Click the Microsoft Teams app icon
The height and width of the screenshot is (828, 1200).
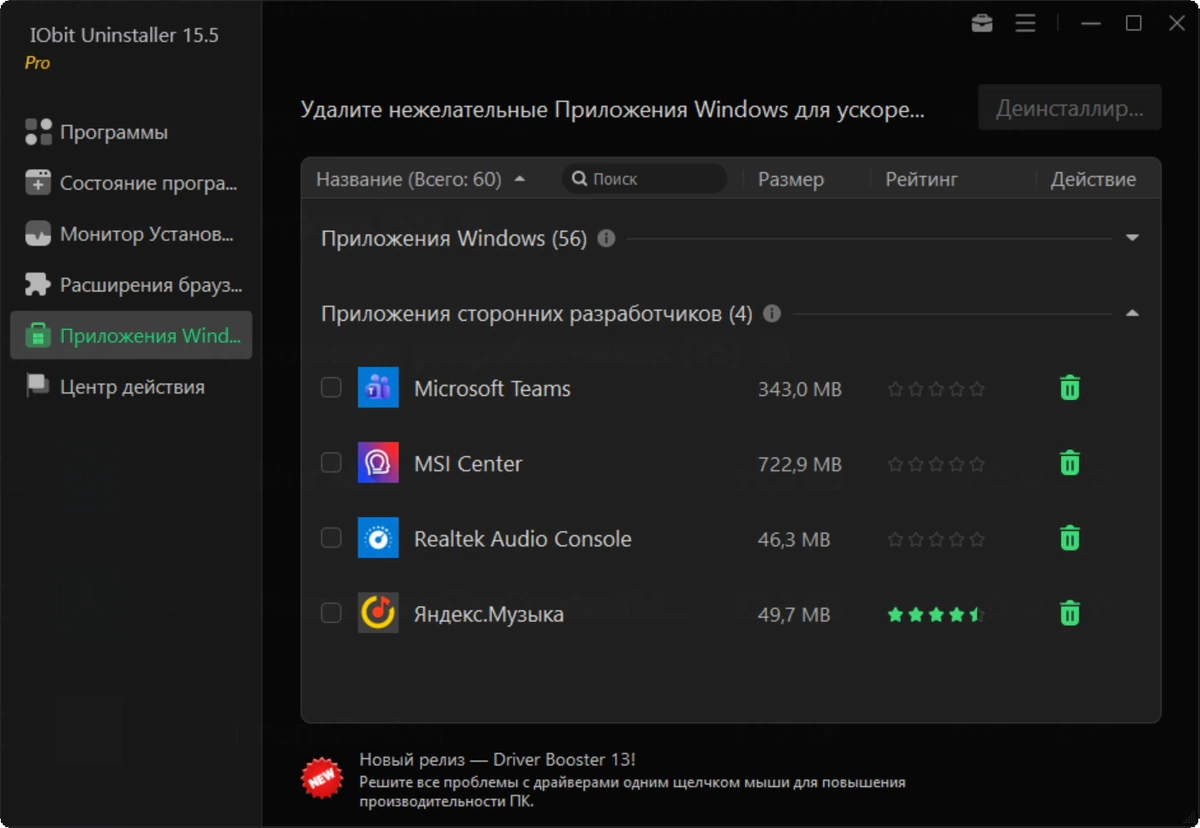pyautogui.click(x=378, y=388)
